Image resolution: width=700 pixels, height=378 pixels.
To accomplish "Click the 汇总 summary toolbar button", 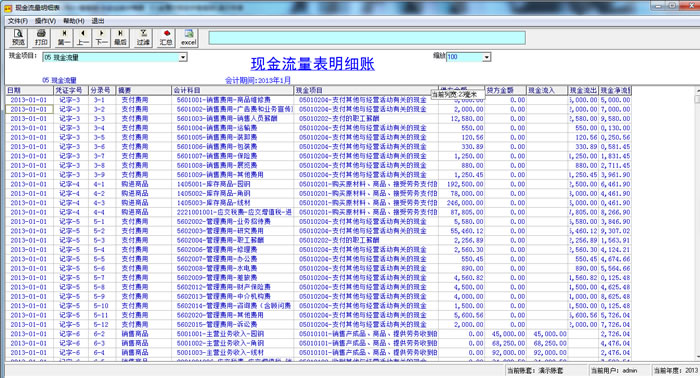I will point(166,37).
